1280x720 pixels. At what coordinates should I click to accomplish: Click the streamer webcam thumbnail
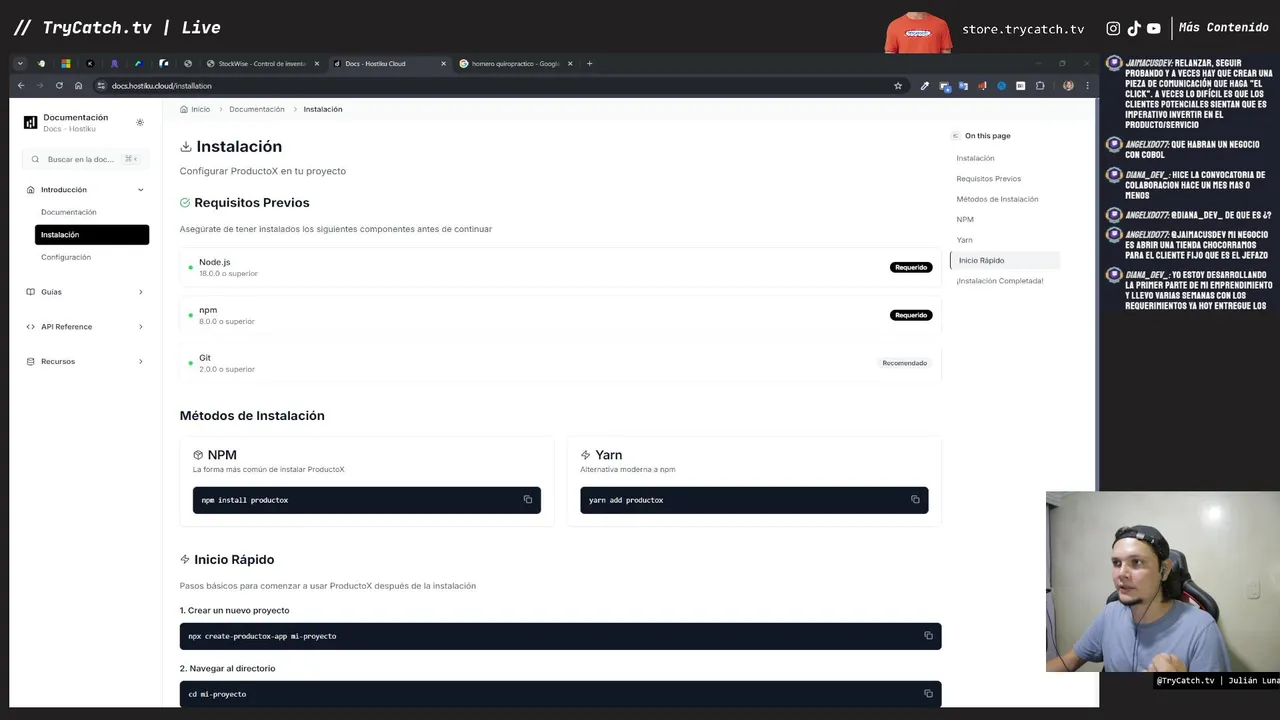1163,582
